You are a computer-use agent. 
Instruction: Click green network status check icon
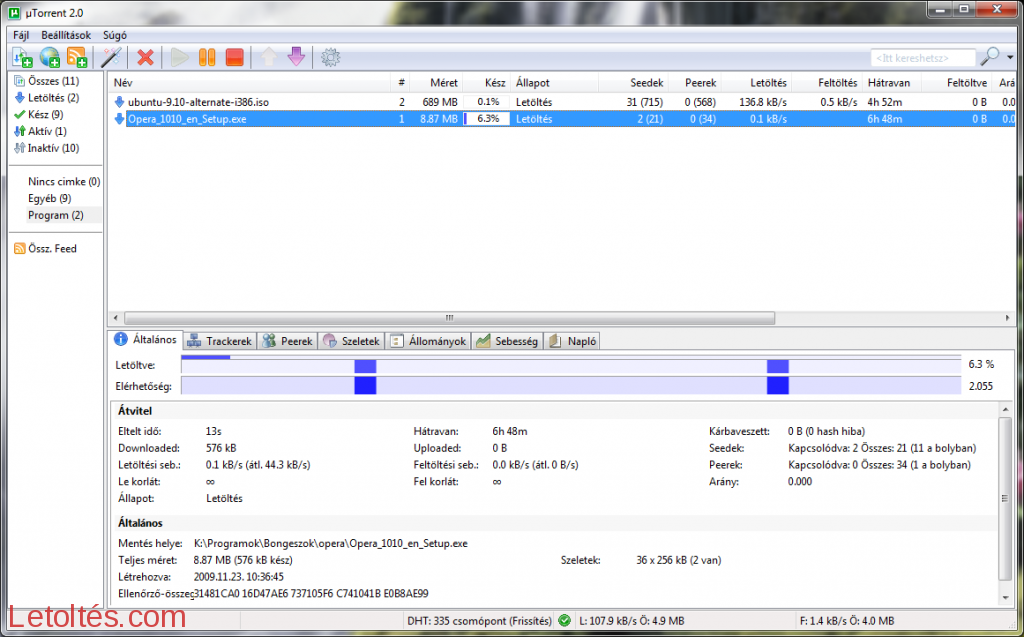coord(565,621)
